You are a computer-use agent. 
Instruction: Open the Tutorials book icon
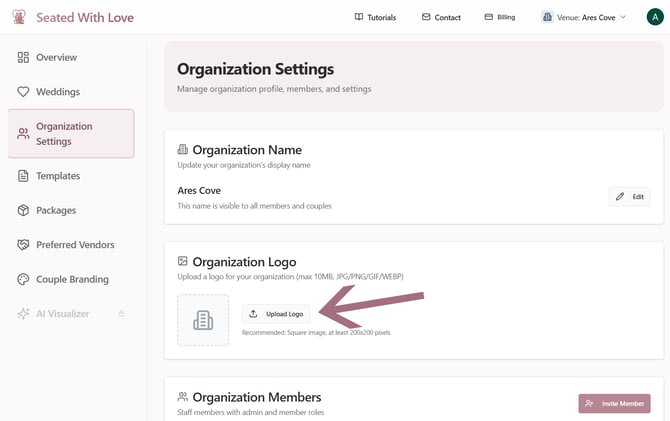pyautogui.click(x=359, y=17)
